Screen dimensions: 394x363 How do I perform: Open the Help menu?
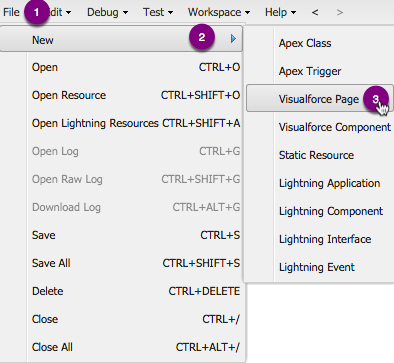point(280,12)
